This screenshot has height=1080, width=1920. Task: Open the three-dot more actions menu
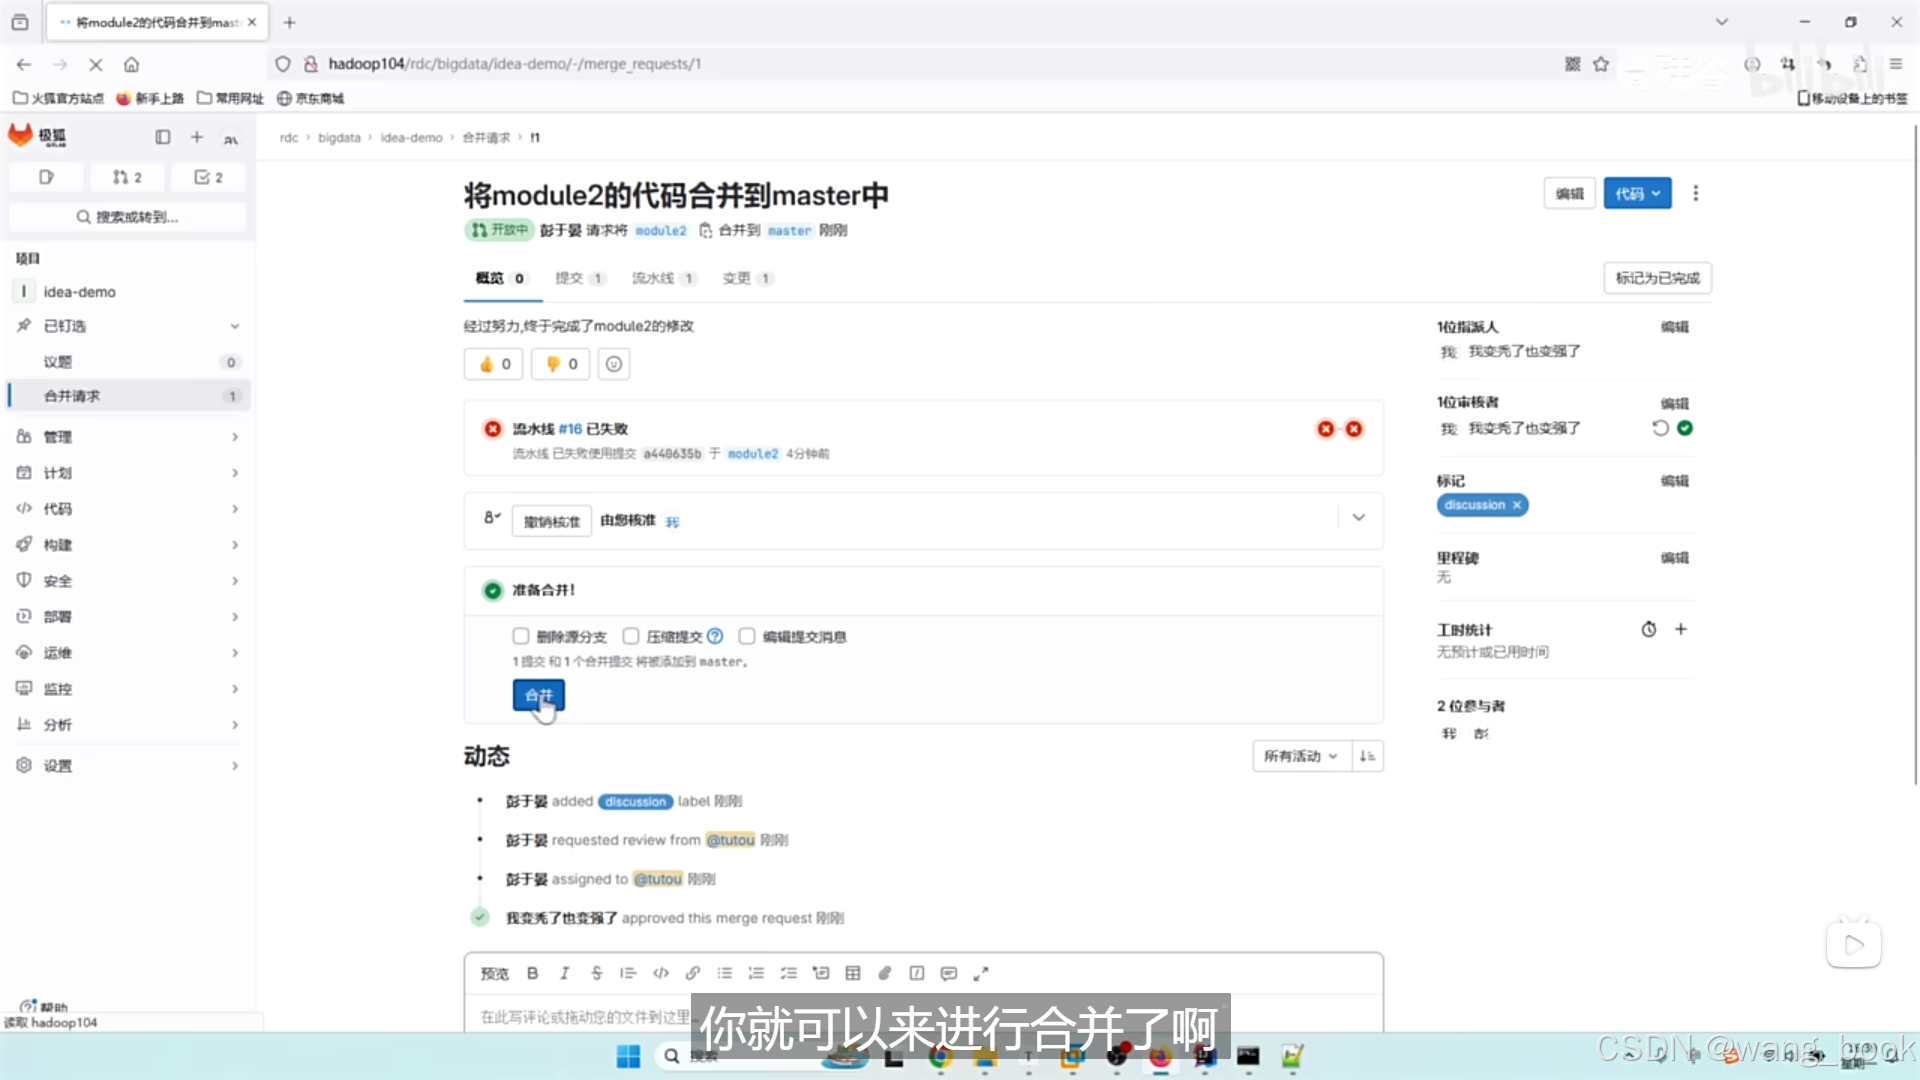pos(1696,193)
